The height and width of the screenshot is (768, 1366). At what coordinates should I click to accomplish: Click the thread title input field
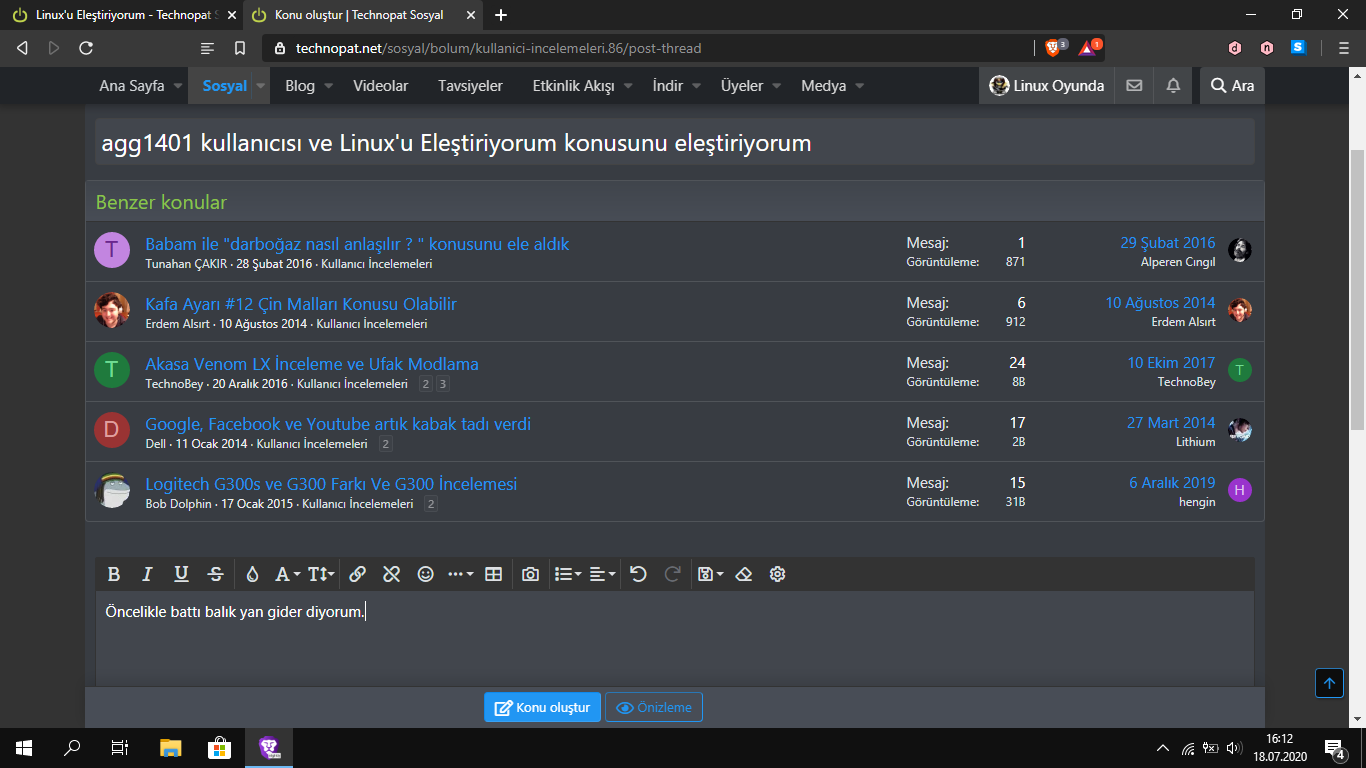coord(674,143)
